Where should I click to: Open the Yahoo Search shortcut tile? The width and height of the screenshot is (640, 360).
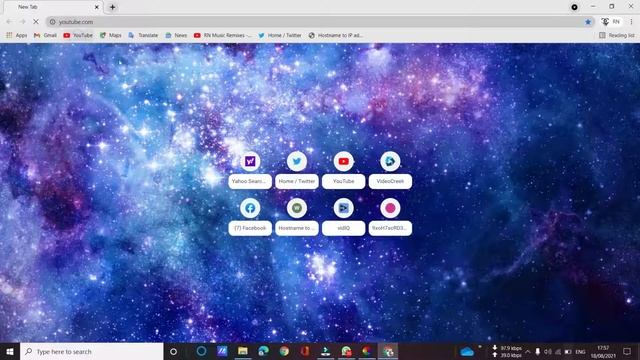click(x=250, y=170)
